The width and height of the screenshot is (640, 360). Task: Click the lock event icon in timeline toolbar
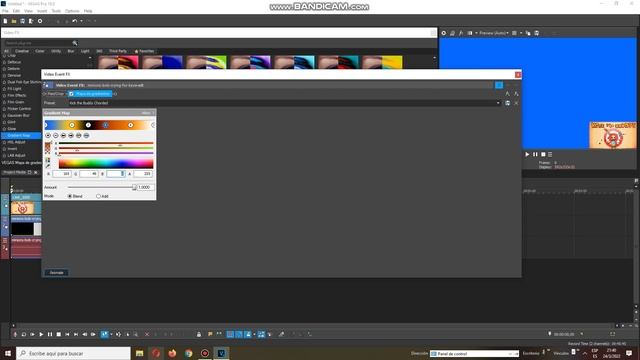point(199,334)
